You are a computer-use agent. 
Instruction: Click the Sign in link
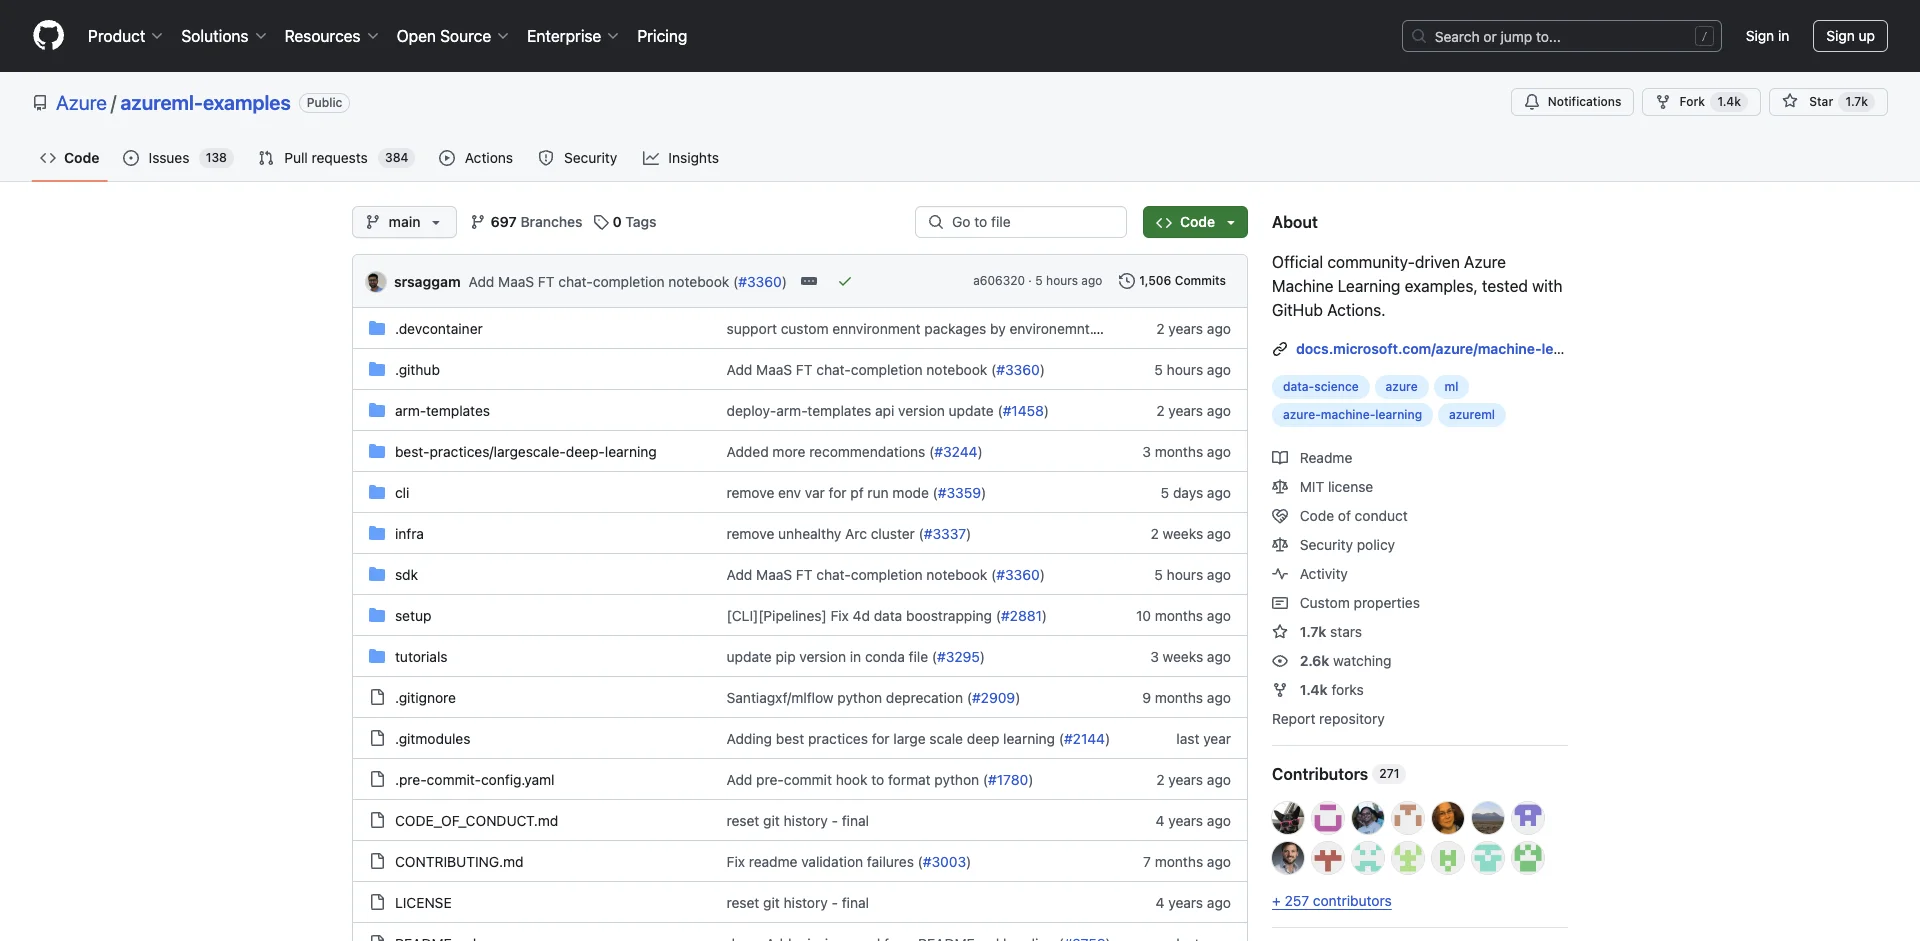tap(1767, 36)
